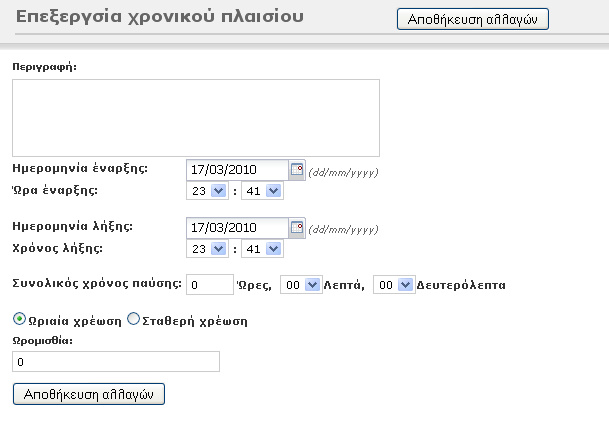The image size is (609, 421).
Task: Click the pause Ώρες hours input box
Action: pyautogui.click(x=209, y=285)
